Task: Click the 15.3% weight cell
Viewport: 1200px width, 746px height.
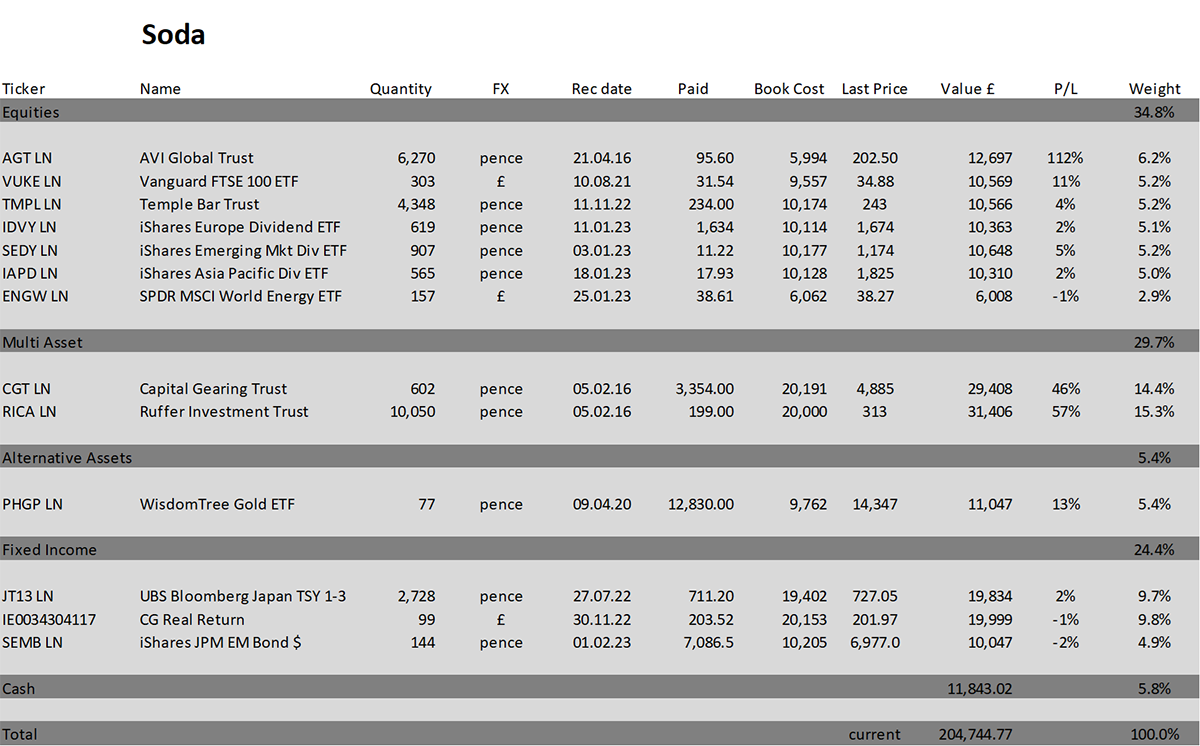Action: coord(1152,411)
